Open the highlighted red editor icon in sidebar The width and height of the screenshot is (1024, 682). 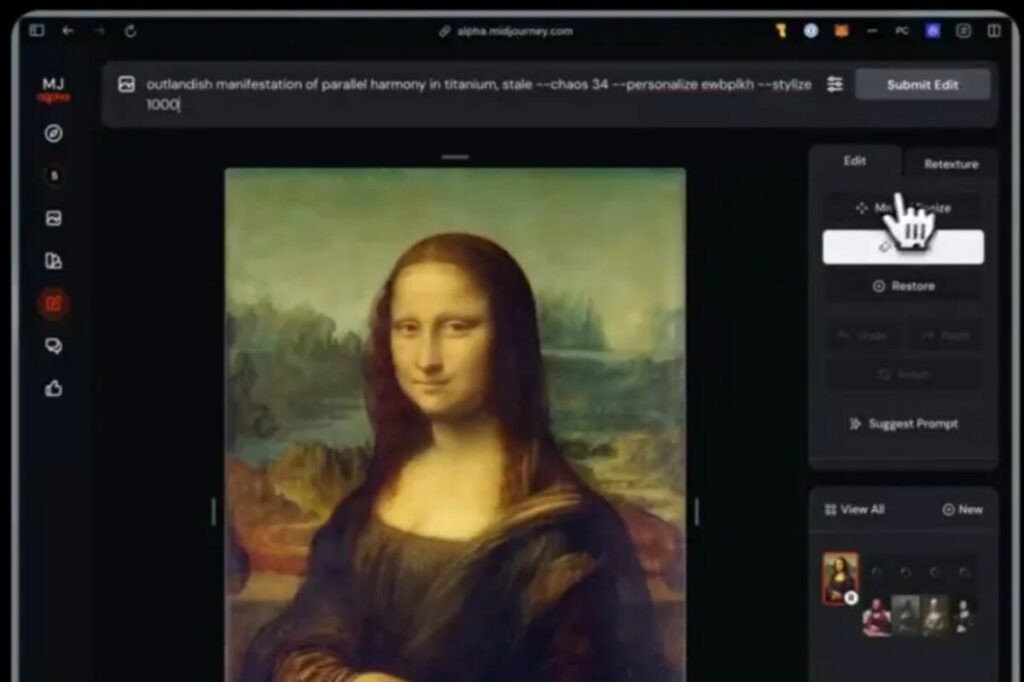coord(54,303)
